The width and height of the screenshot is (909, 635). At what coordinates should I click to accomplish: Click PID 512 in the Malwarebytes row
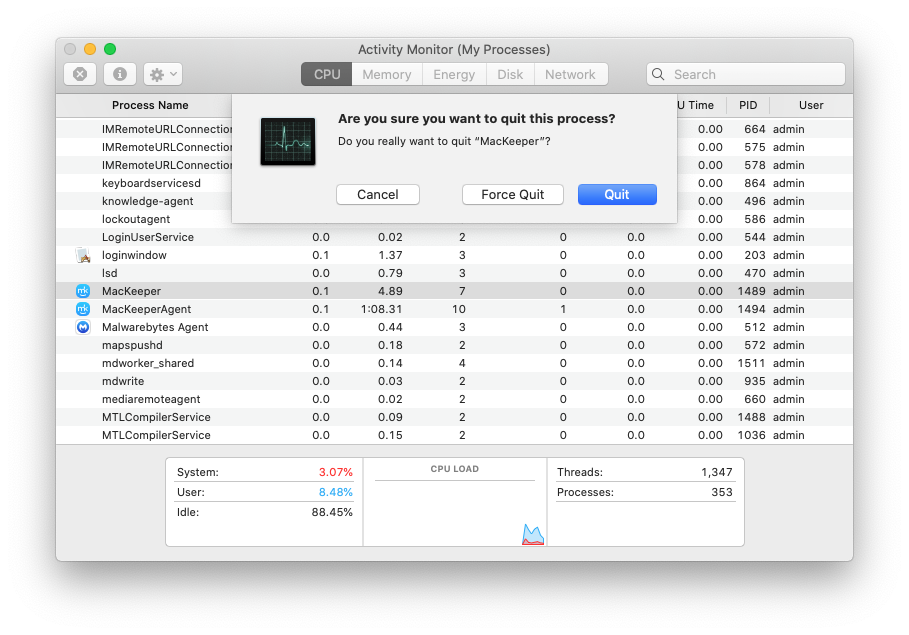click(755, 327)
